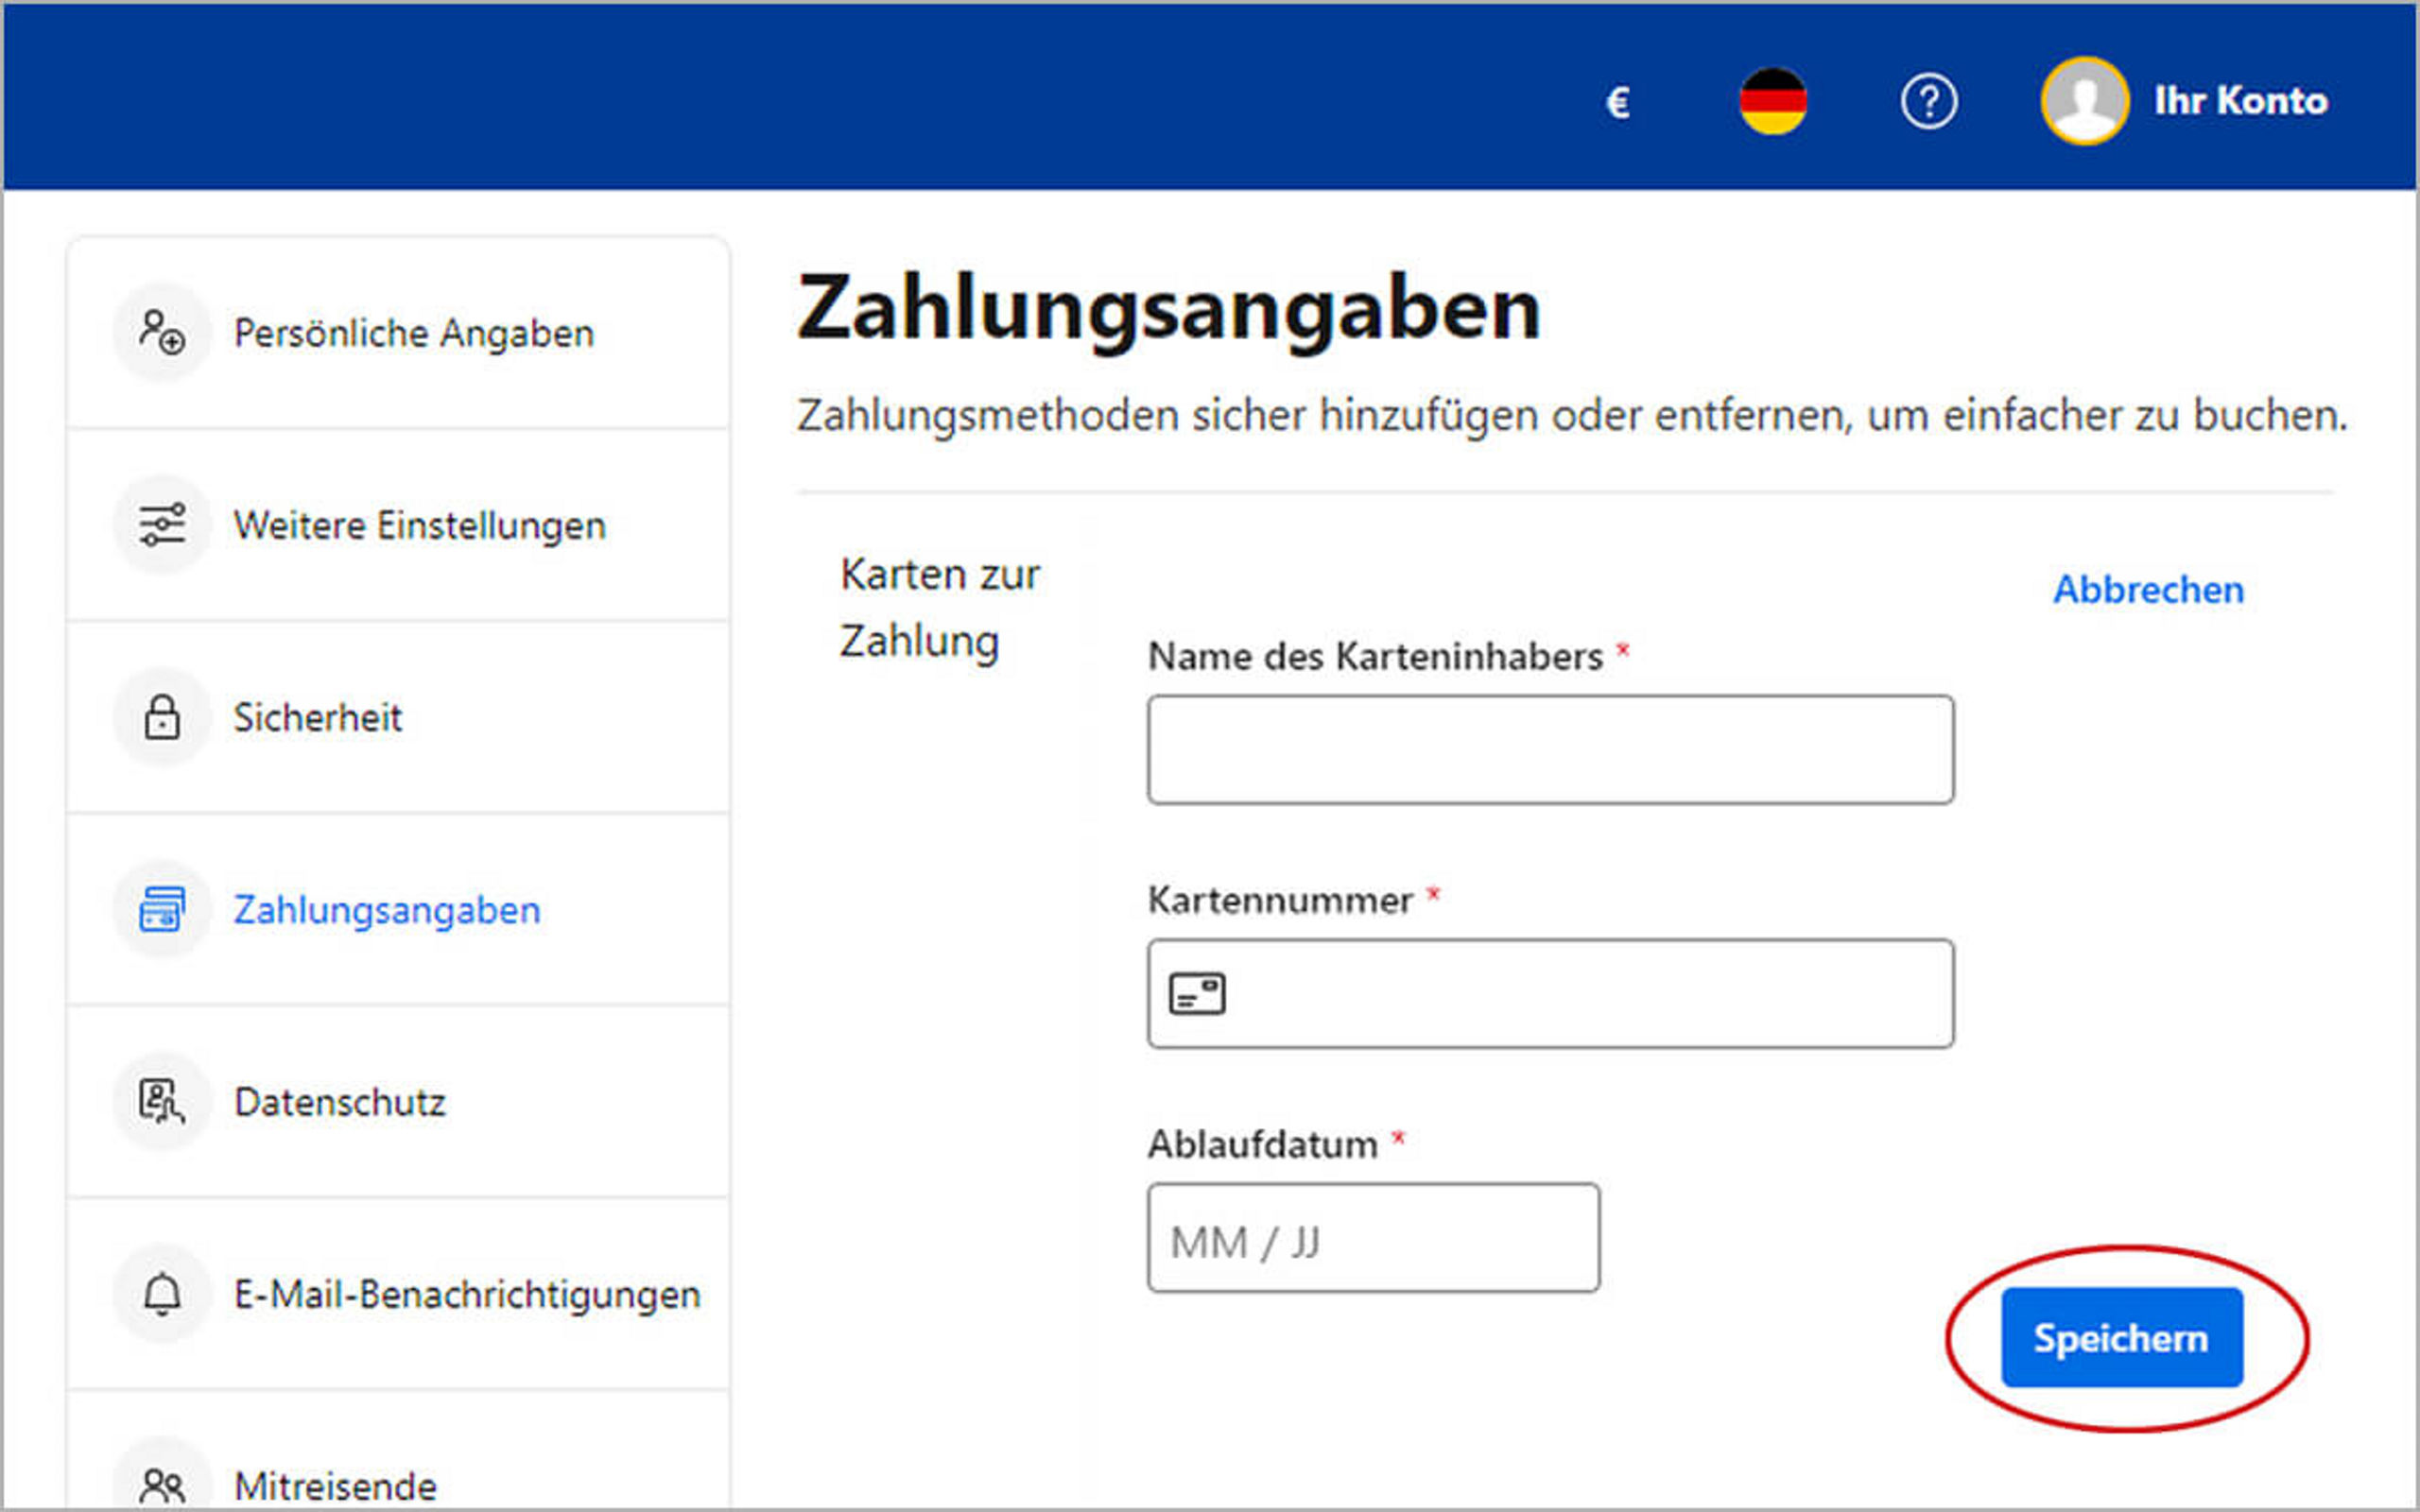Image resolution: width=2420 pixels, height=1512 pixels.
Task: Click the credit card Zahlungsangaben icon
Action: coord(162,909)
